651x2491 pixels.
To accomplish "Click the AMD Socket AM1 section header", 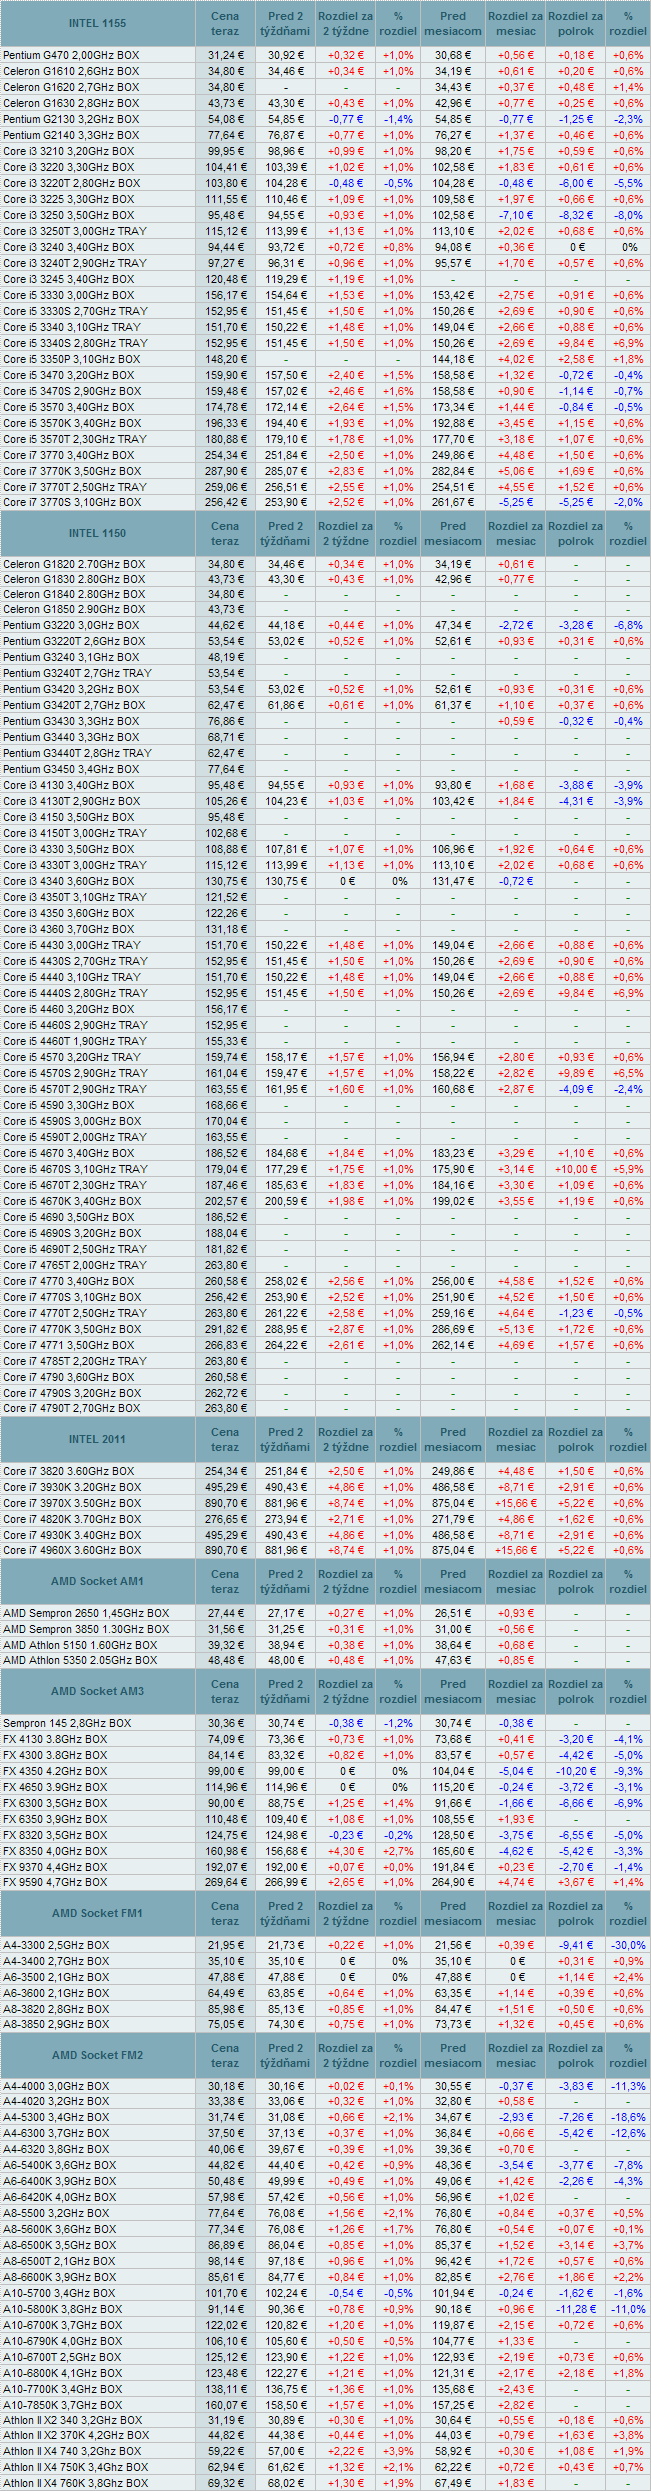I will (97, 1581).
